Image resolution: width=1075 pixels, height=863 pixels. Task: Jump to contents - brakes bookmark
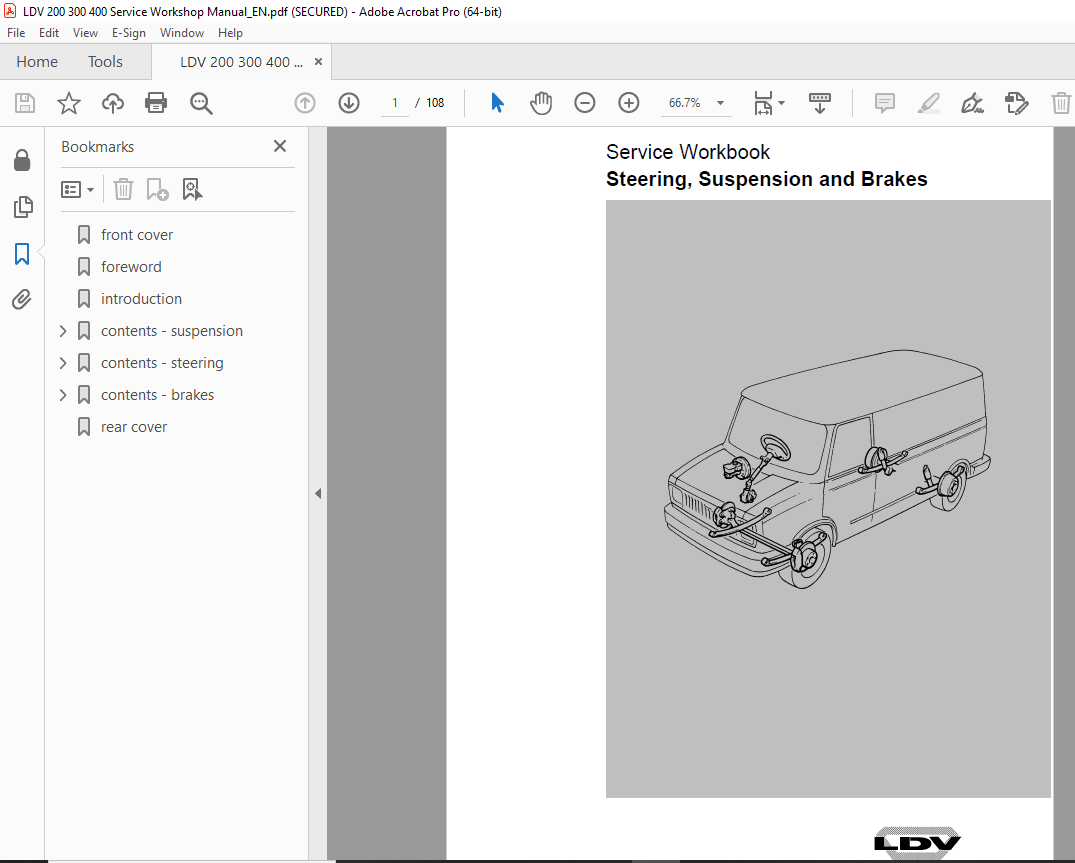[x=158, y=395]
